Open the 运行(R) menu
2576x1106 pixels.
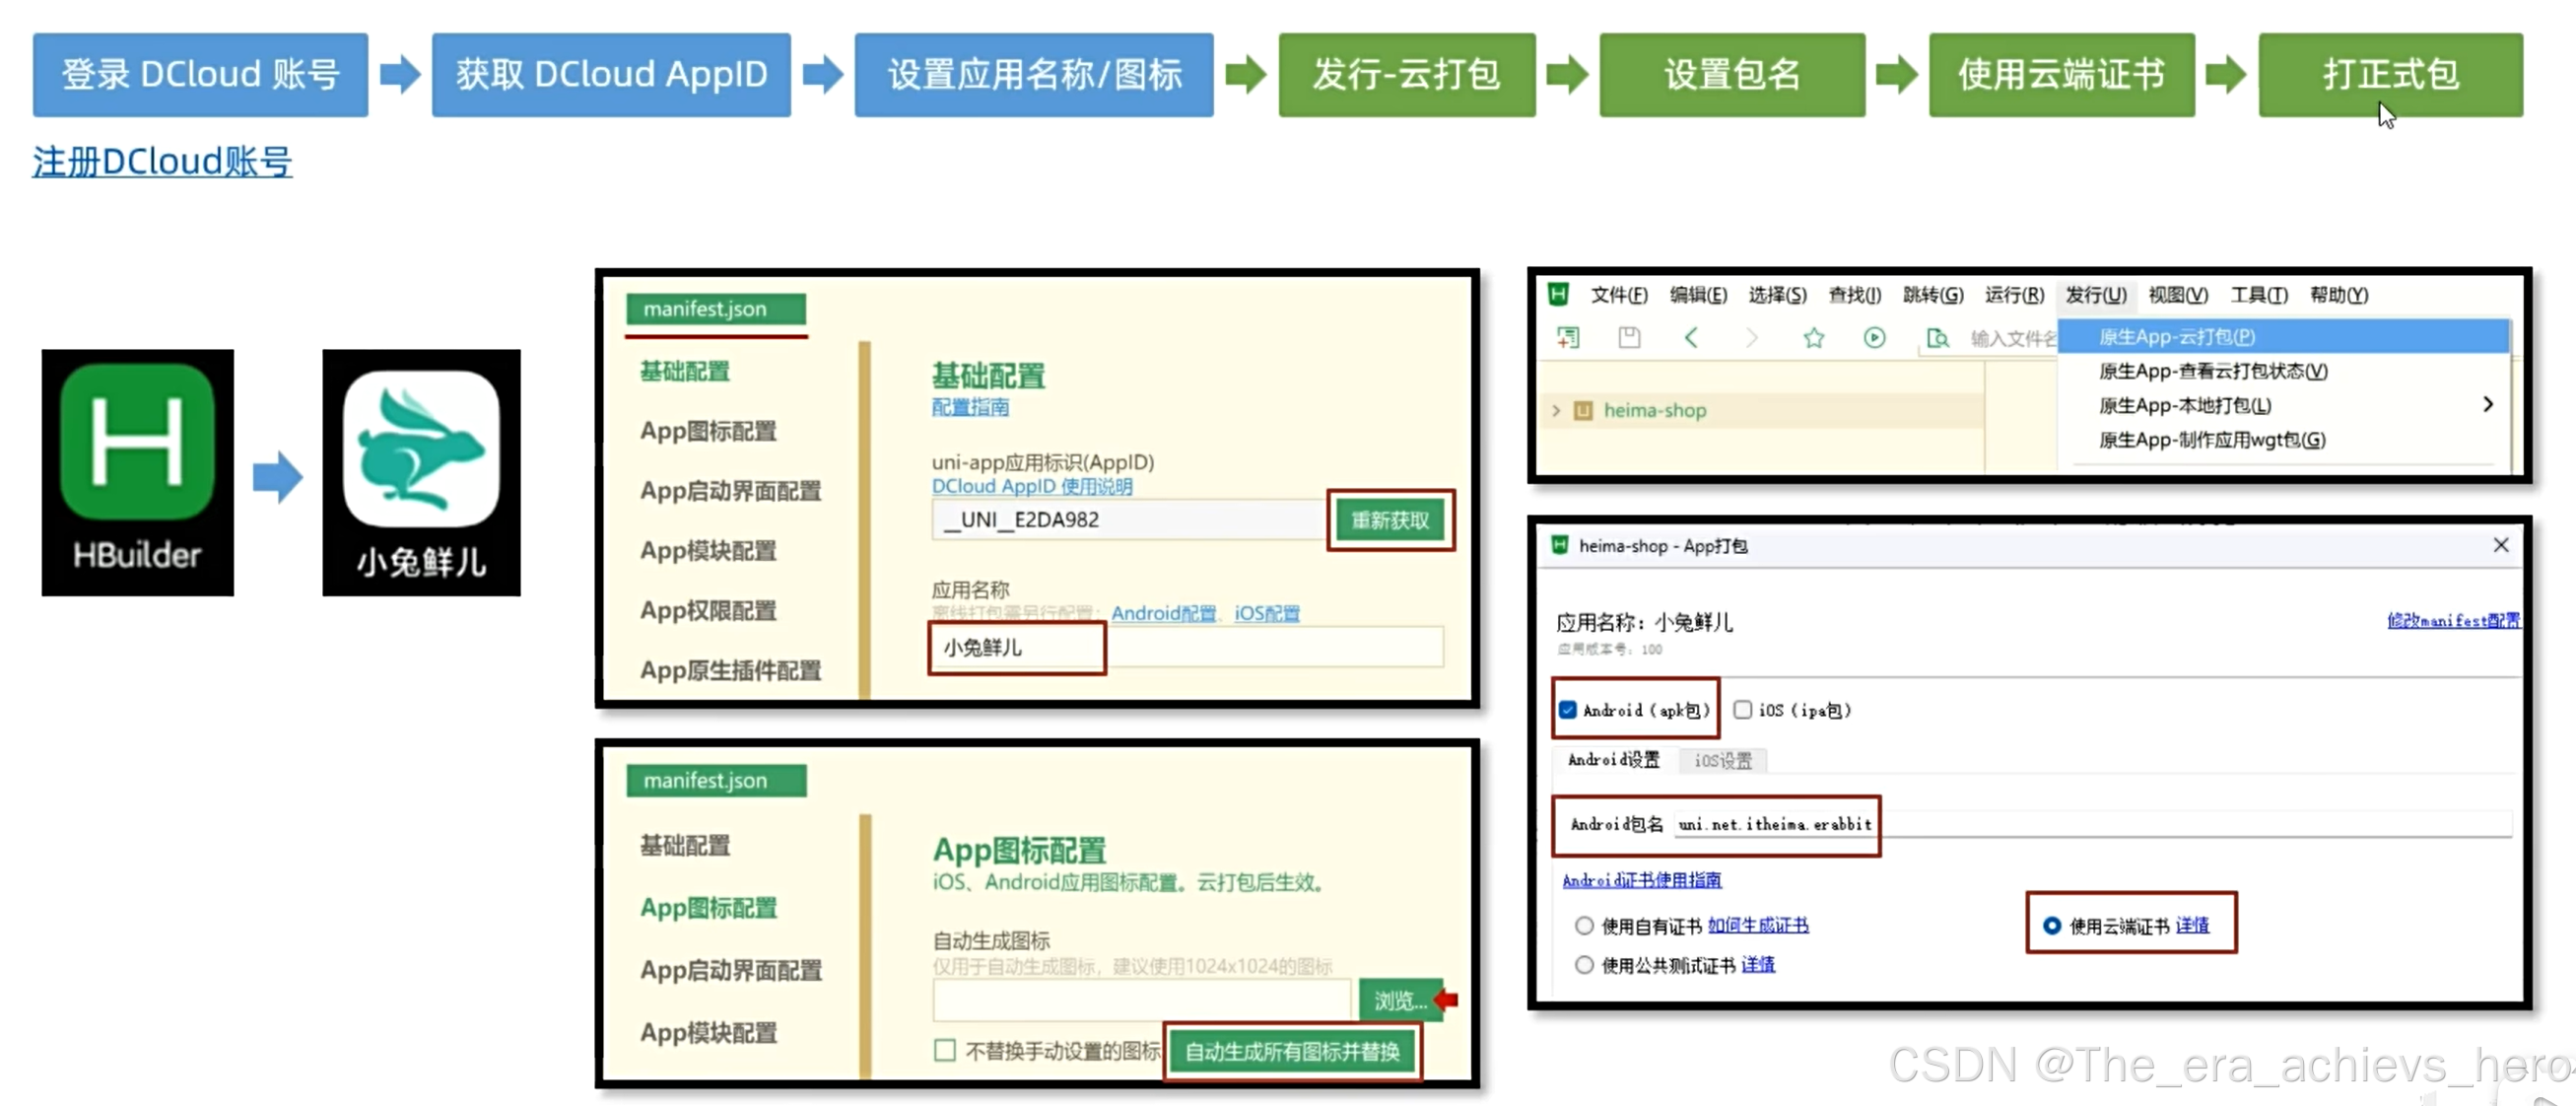pos(2014,295)
